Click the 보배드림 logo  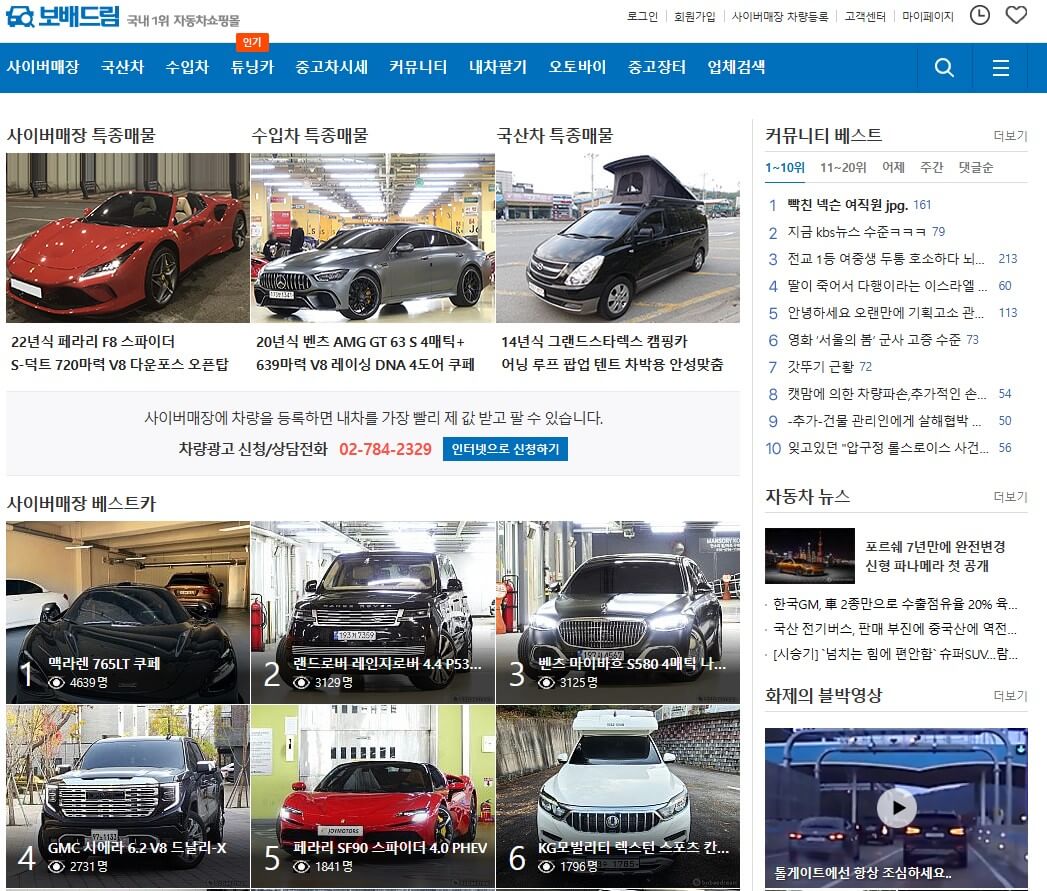pos(63,16)
